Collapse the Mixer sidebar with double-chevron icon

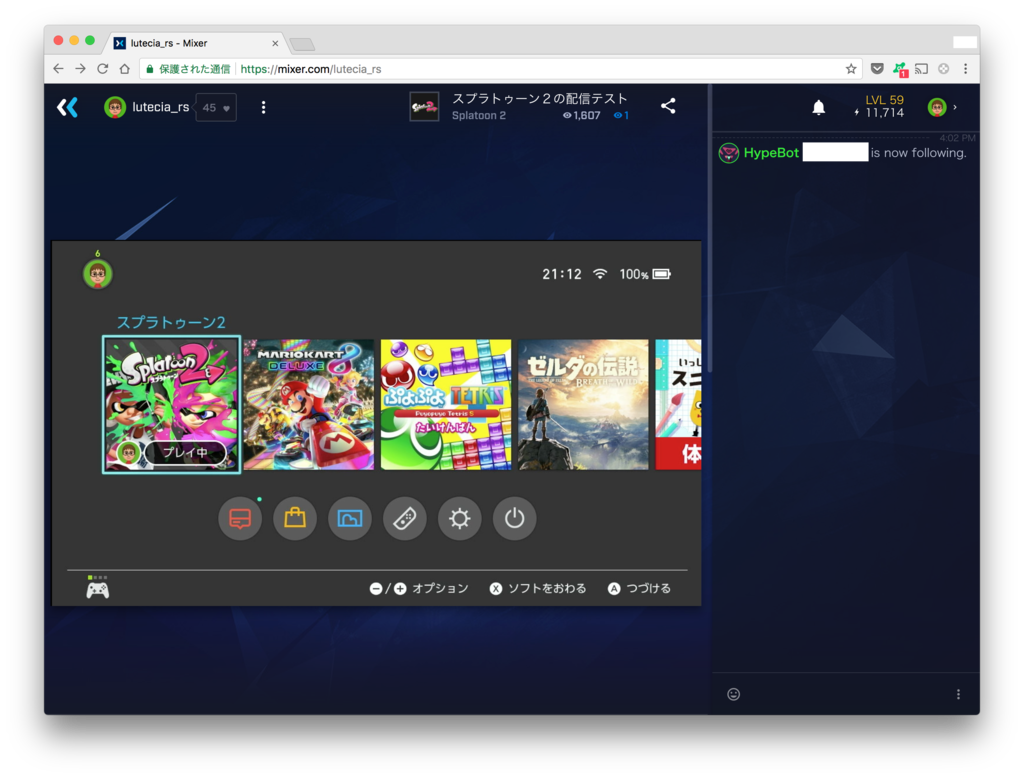[67, 107]
